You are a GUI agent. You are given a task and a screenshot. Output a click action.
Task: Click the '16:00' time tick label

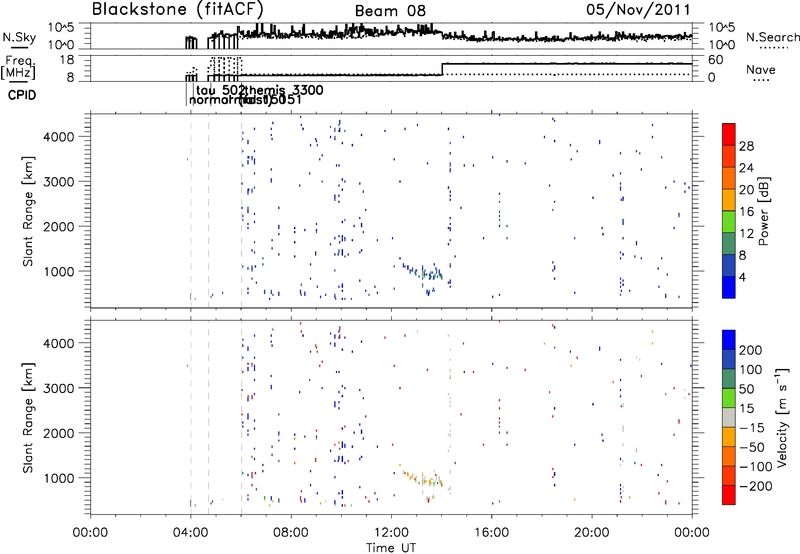click(x=491, y=533)
